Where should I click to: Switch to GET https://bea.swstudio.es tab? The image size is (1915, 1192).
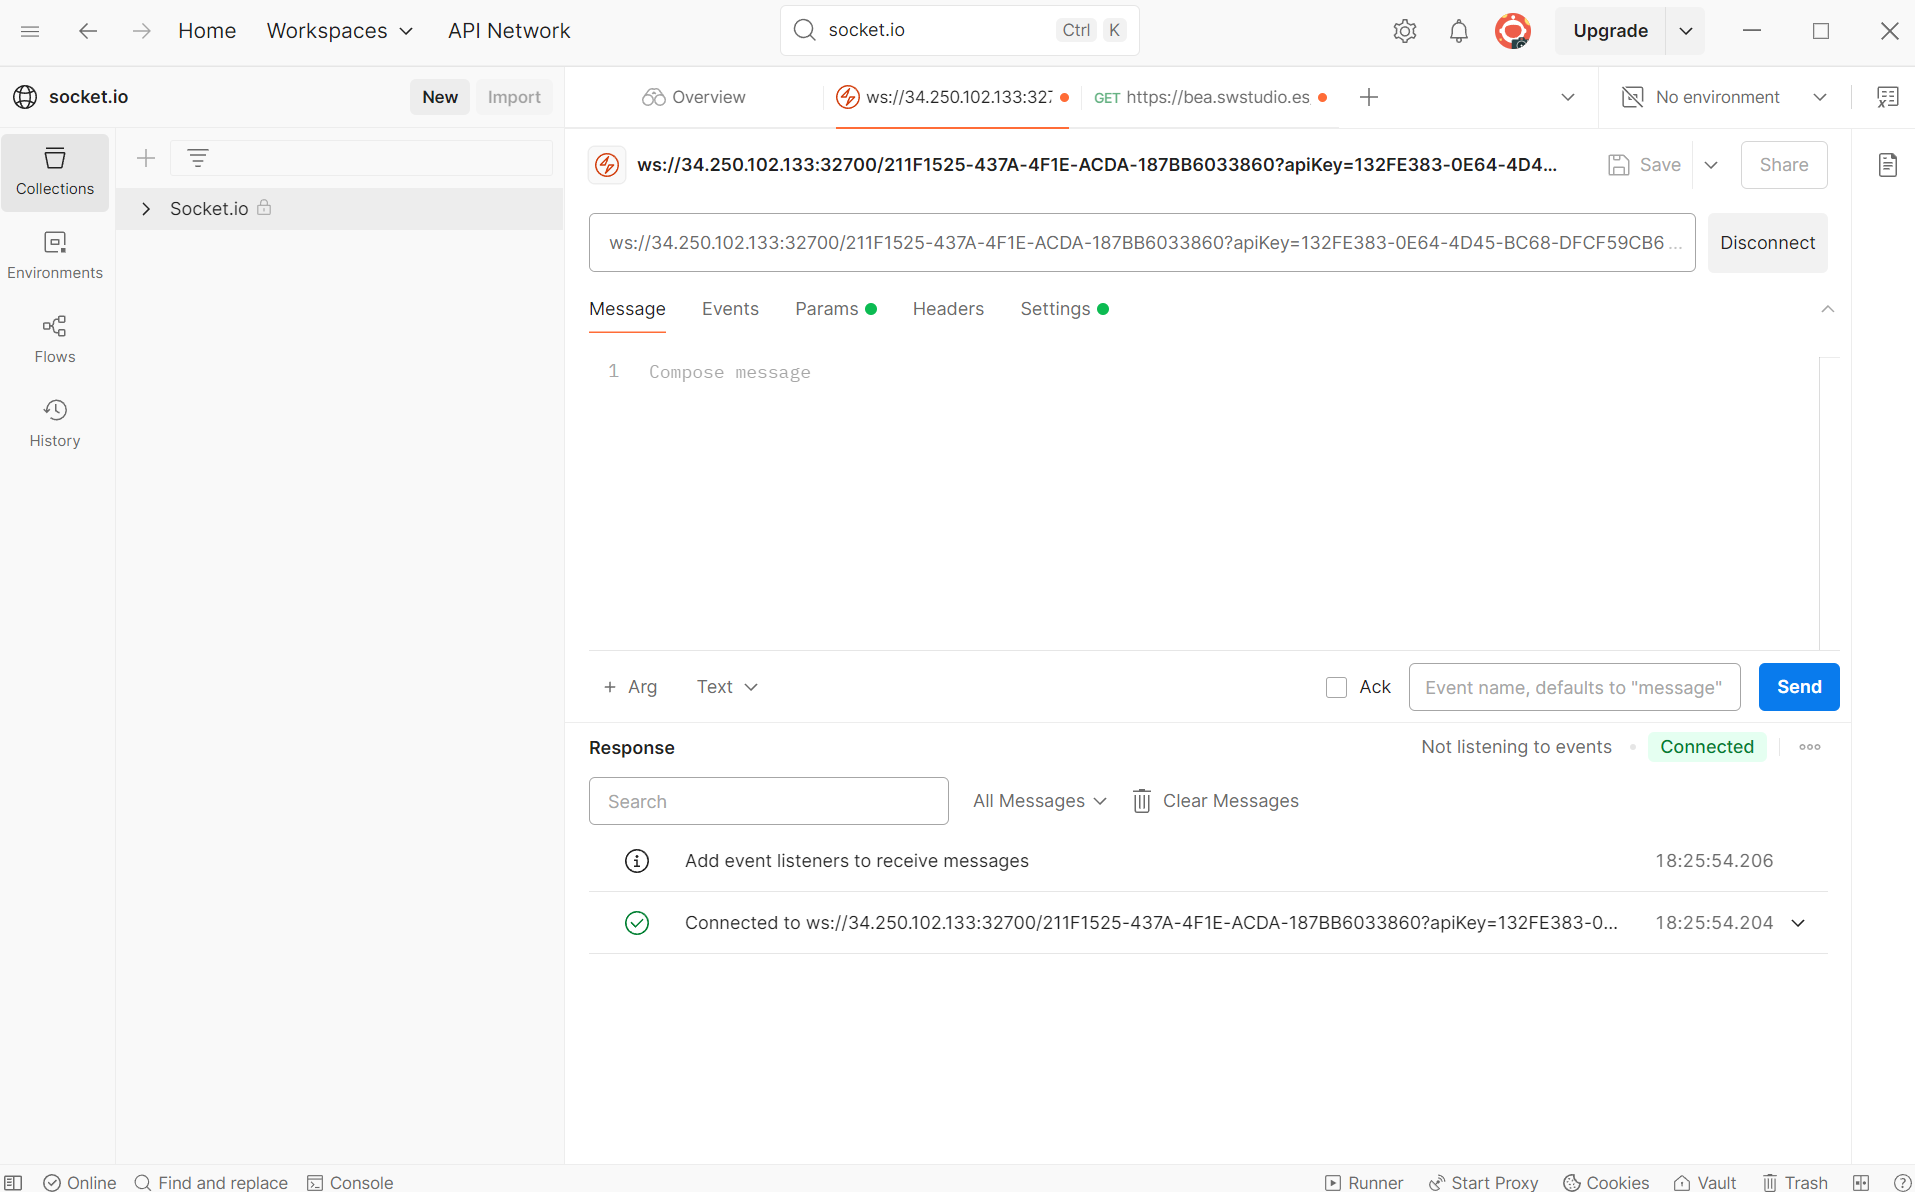click(x=1210, y=97)
